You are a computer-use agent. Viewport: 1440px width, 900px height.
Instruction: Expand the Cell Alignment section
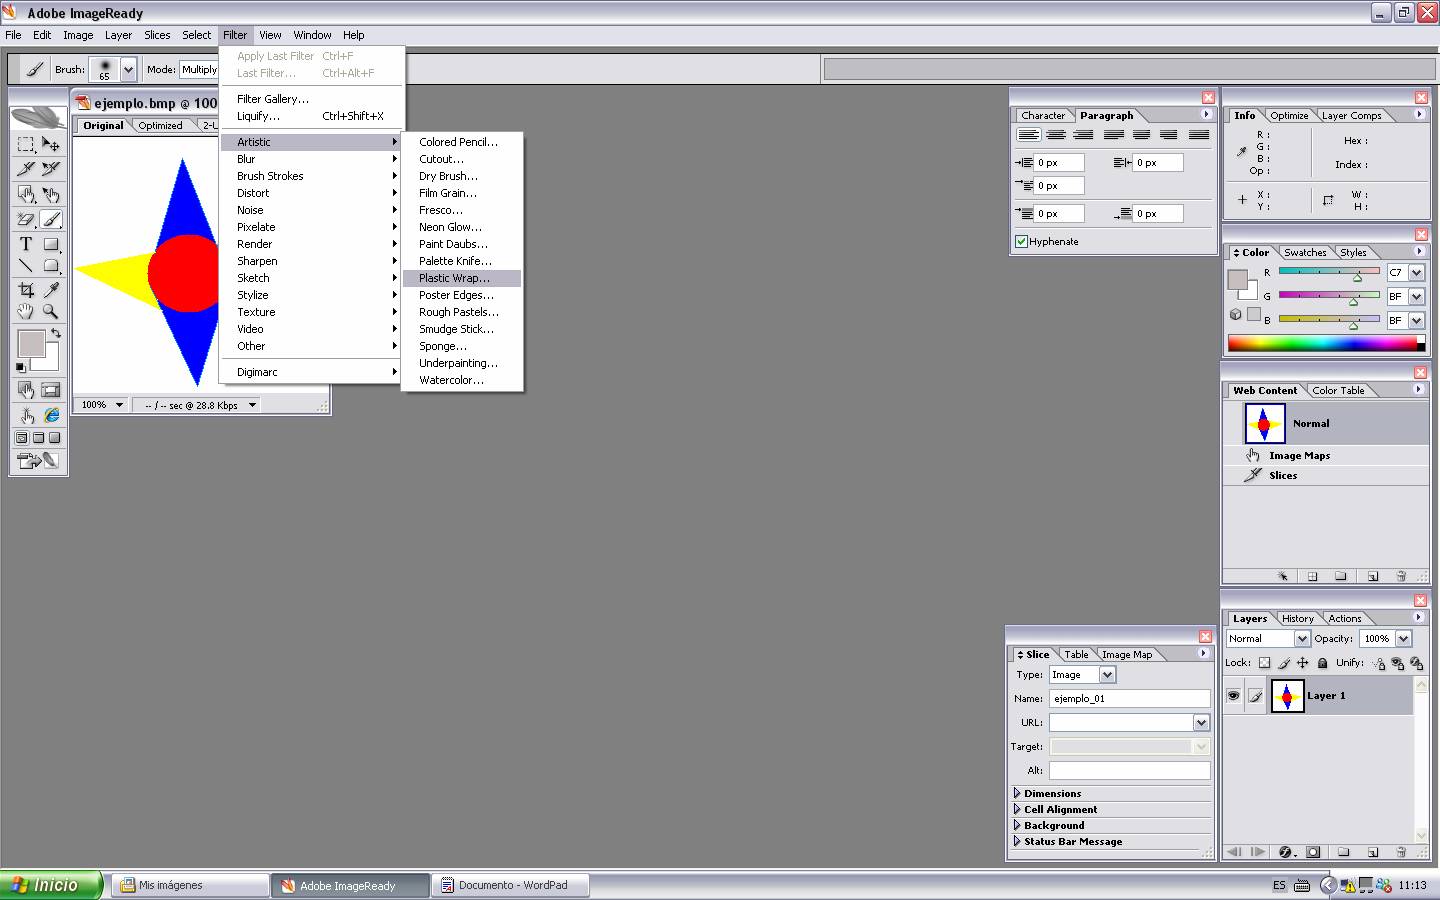point(1018,809)
